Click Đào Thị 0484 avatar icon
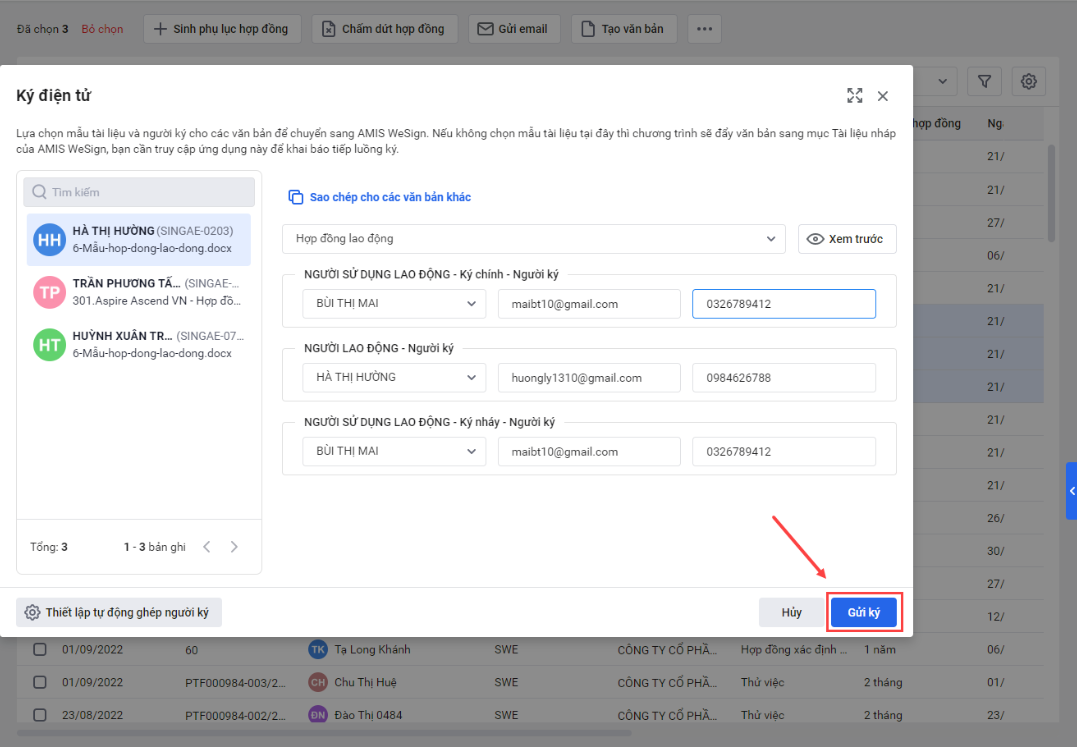1077x747 pixels. pyautogui.click(x=317, y=715)
